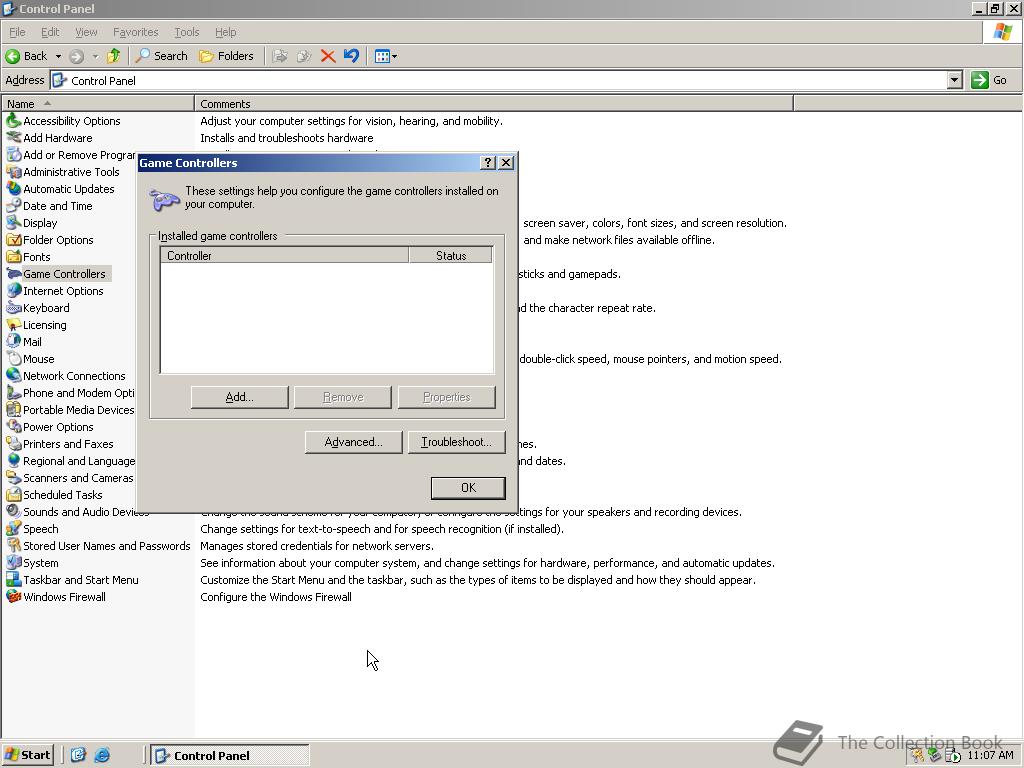Select the Folder Options icon
The width and height of the screenshot is (1024, 768).
[x=13, y=240]
